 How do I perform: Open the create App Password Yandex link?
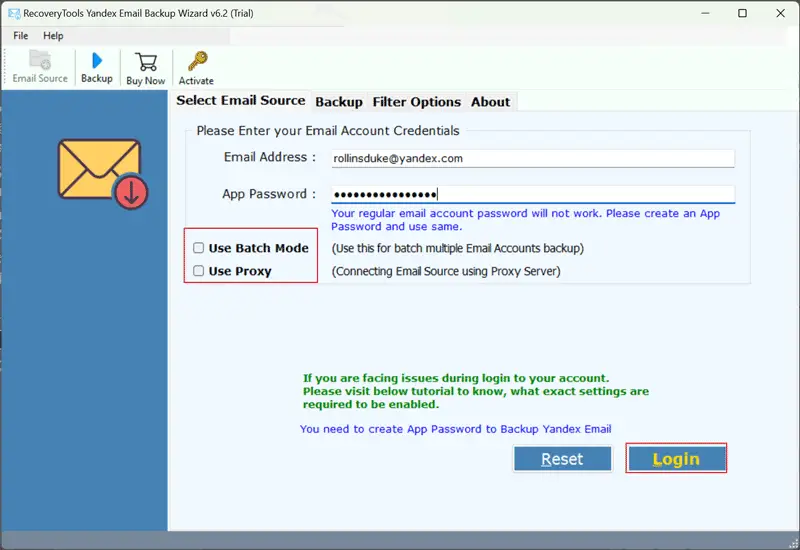click(x=455, y=429)
